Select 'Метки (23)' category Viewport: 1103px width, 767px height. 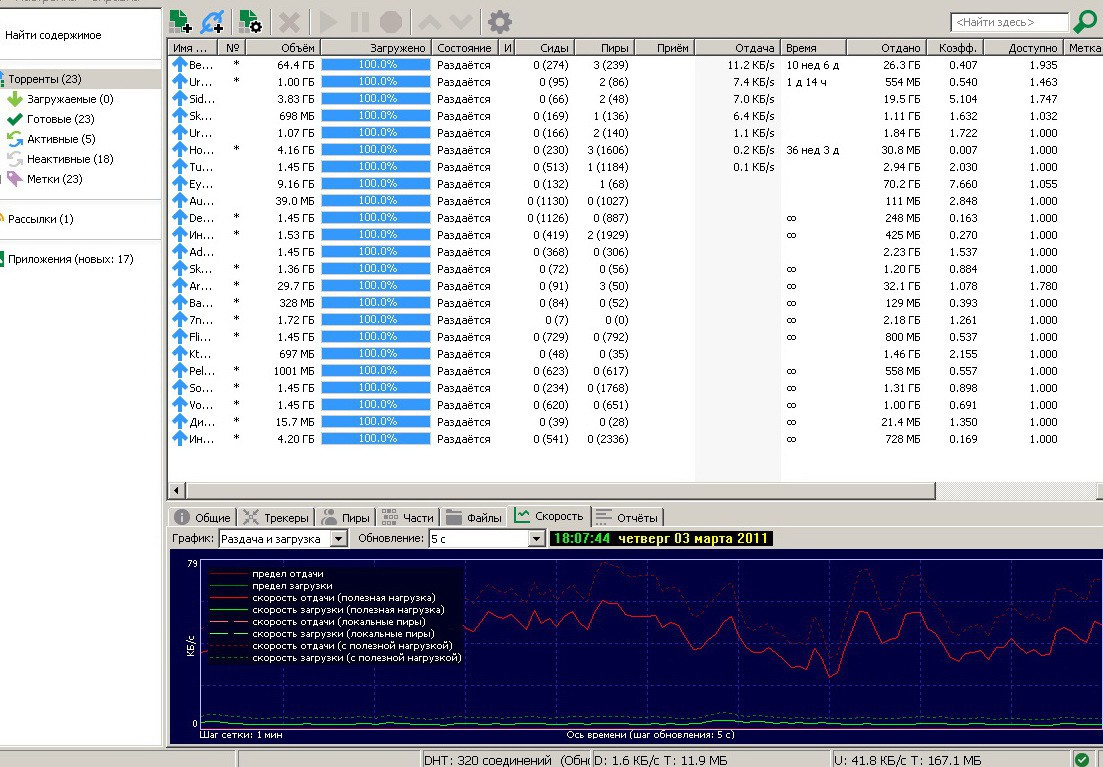54,179
